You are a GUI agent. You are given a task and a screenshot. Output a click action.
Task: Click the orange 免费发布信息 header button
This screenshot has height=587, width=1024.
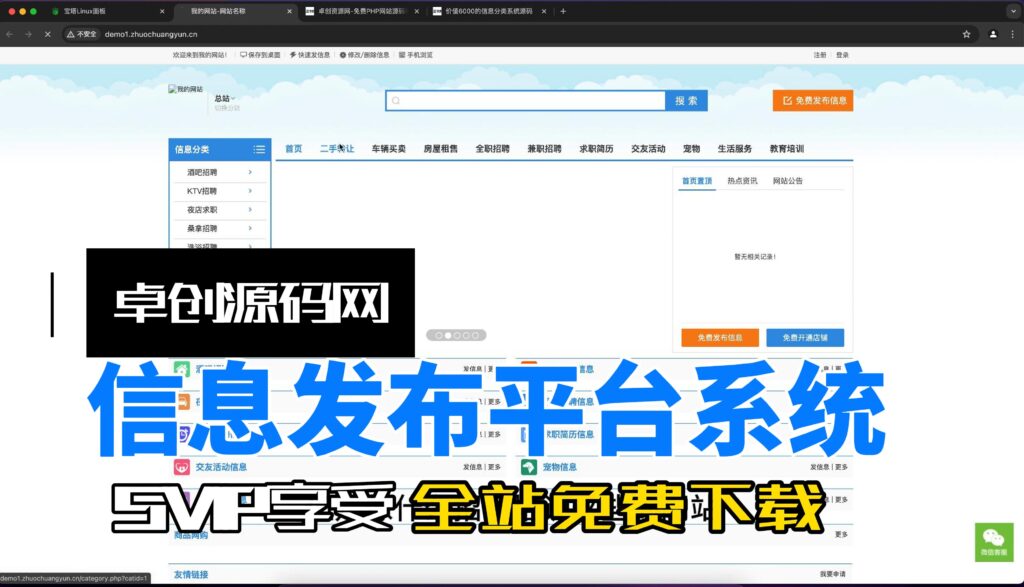(x=812, y=101)
